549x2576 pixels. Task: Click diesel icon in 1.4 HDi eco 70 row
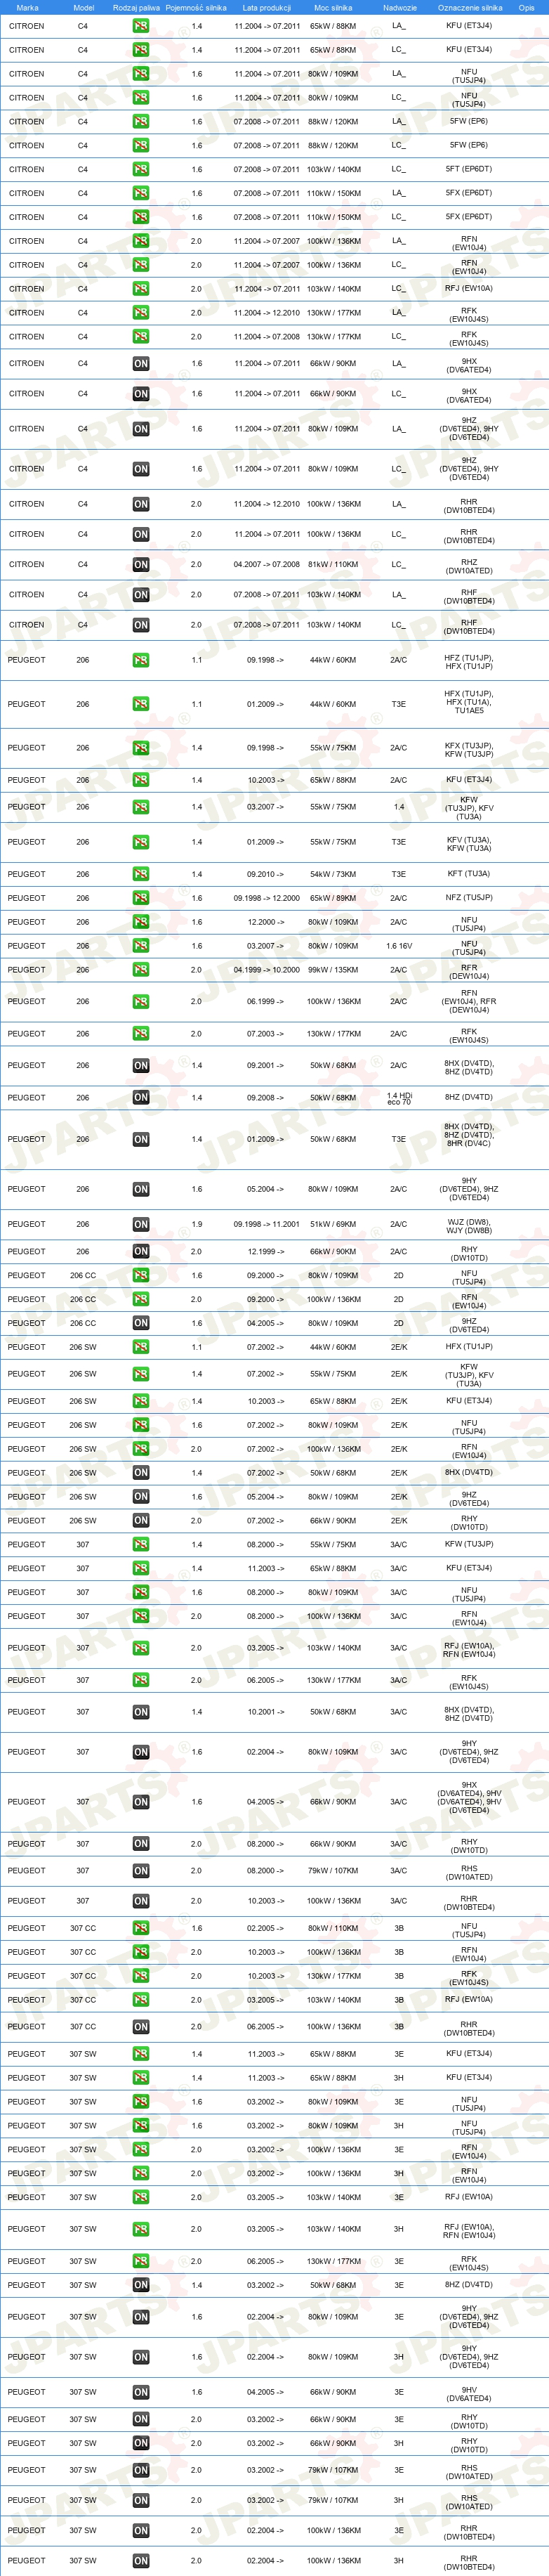point(141,1098)
